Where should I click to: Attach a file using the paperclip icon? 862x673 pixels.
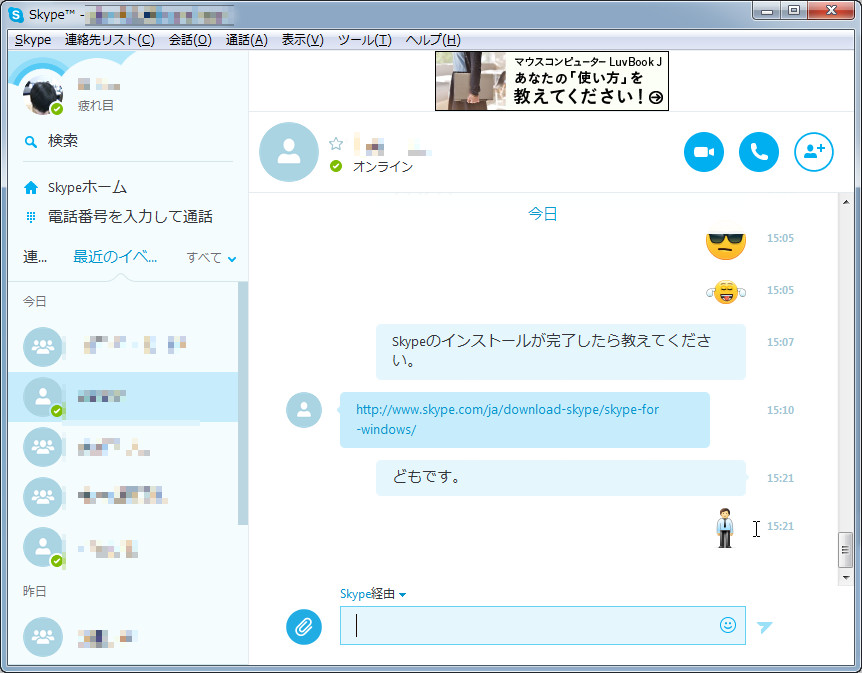[304, 627]
